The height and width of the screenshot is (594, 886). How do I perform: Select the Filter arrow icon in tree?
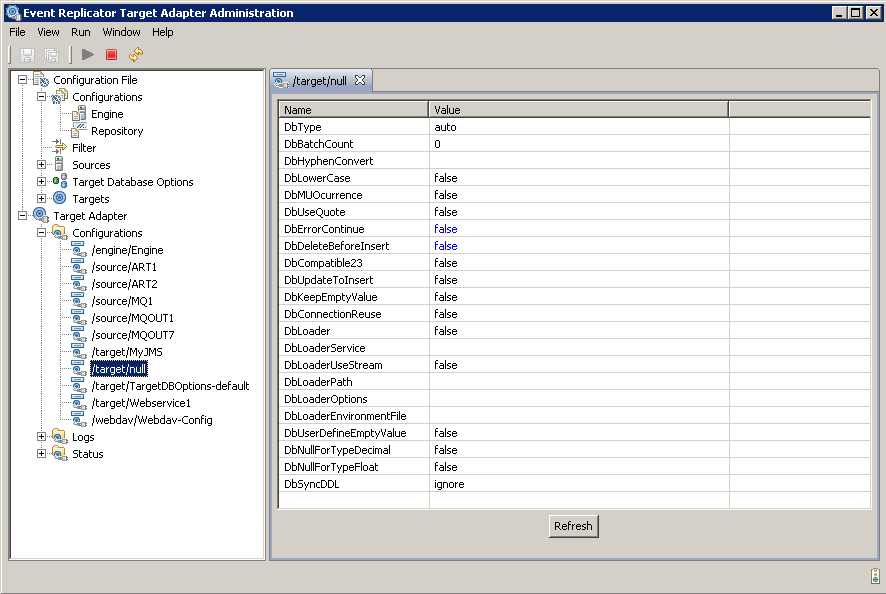(59, 148)
